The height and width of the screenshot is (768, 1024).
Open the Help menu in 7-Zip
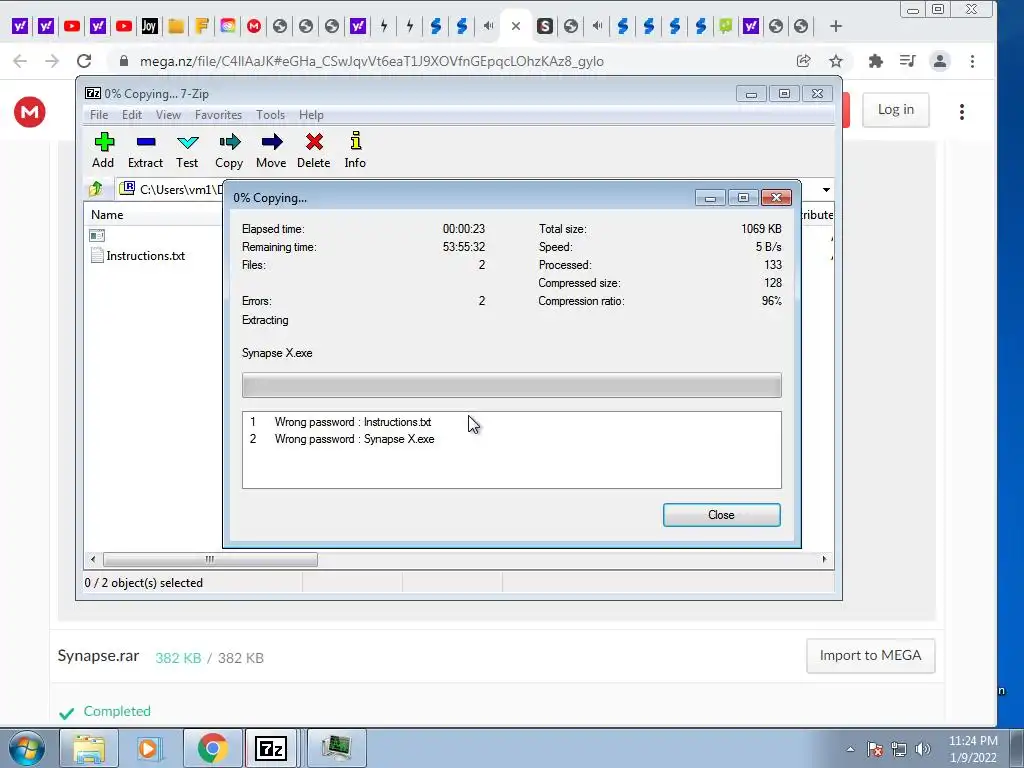(x=311, y=115)
